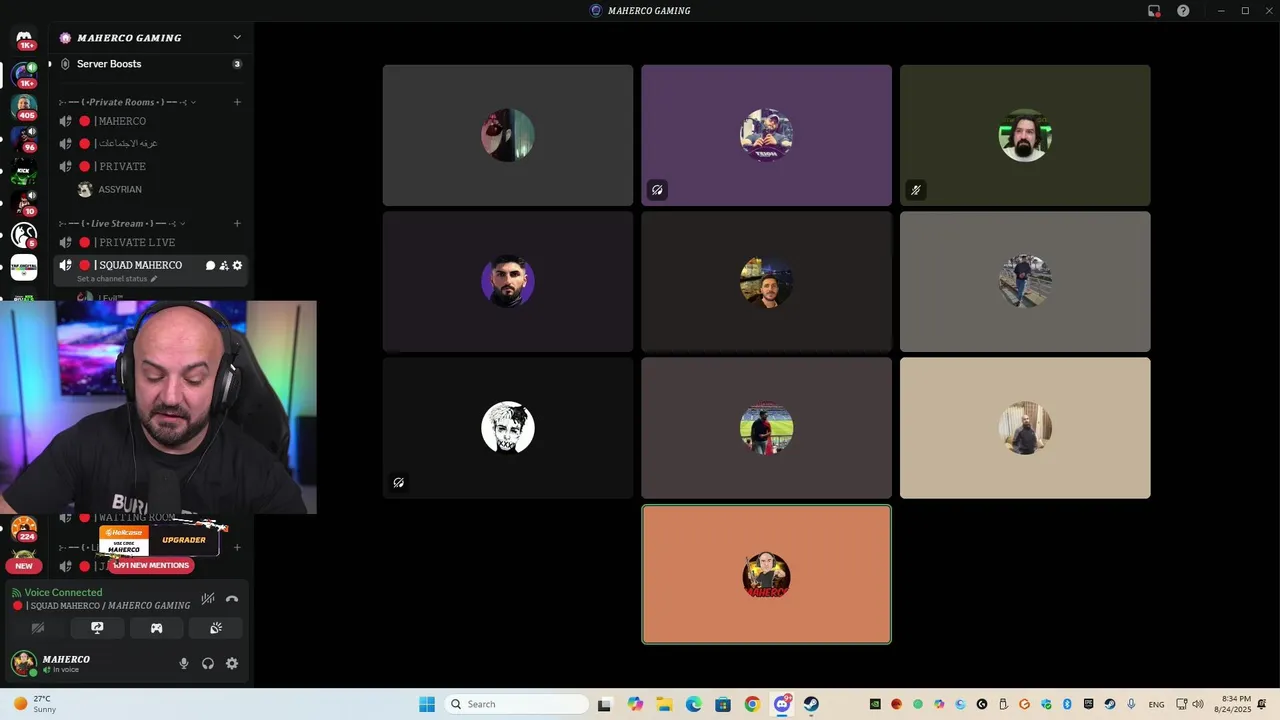Focus the bearded man olive tile

point(1025,135)
